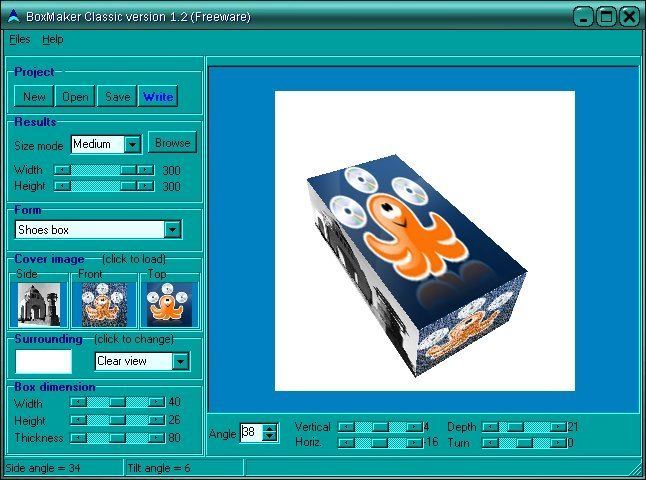Click left arrow of Box dimension Height

coord(78,420)
